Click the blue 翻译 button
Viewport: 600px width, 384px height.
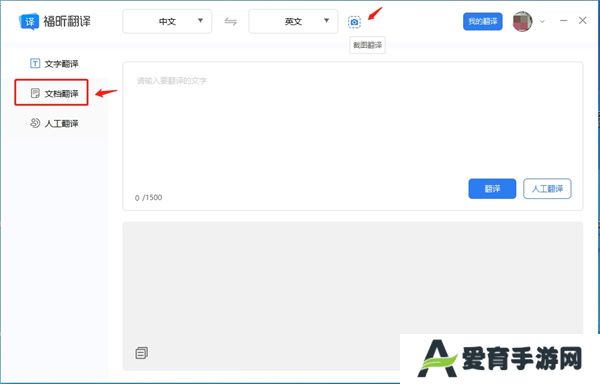(x=492, y=189)
